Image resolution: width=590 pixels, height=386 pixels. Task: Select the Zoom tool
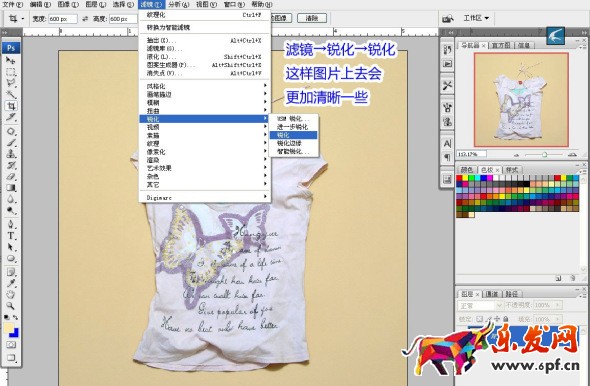coord(11,305)
